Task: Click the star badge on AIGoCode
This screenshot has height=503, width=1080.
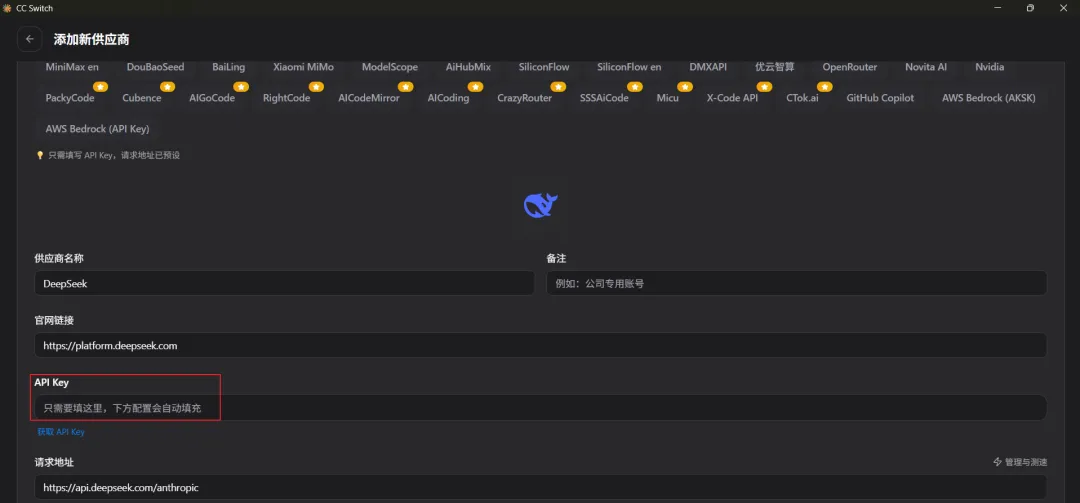Action: tap(241, 87)
